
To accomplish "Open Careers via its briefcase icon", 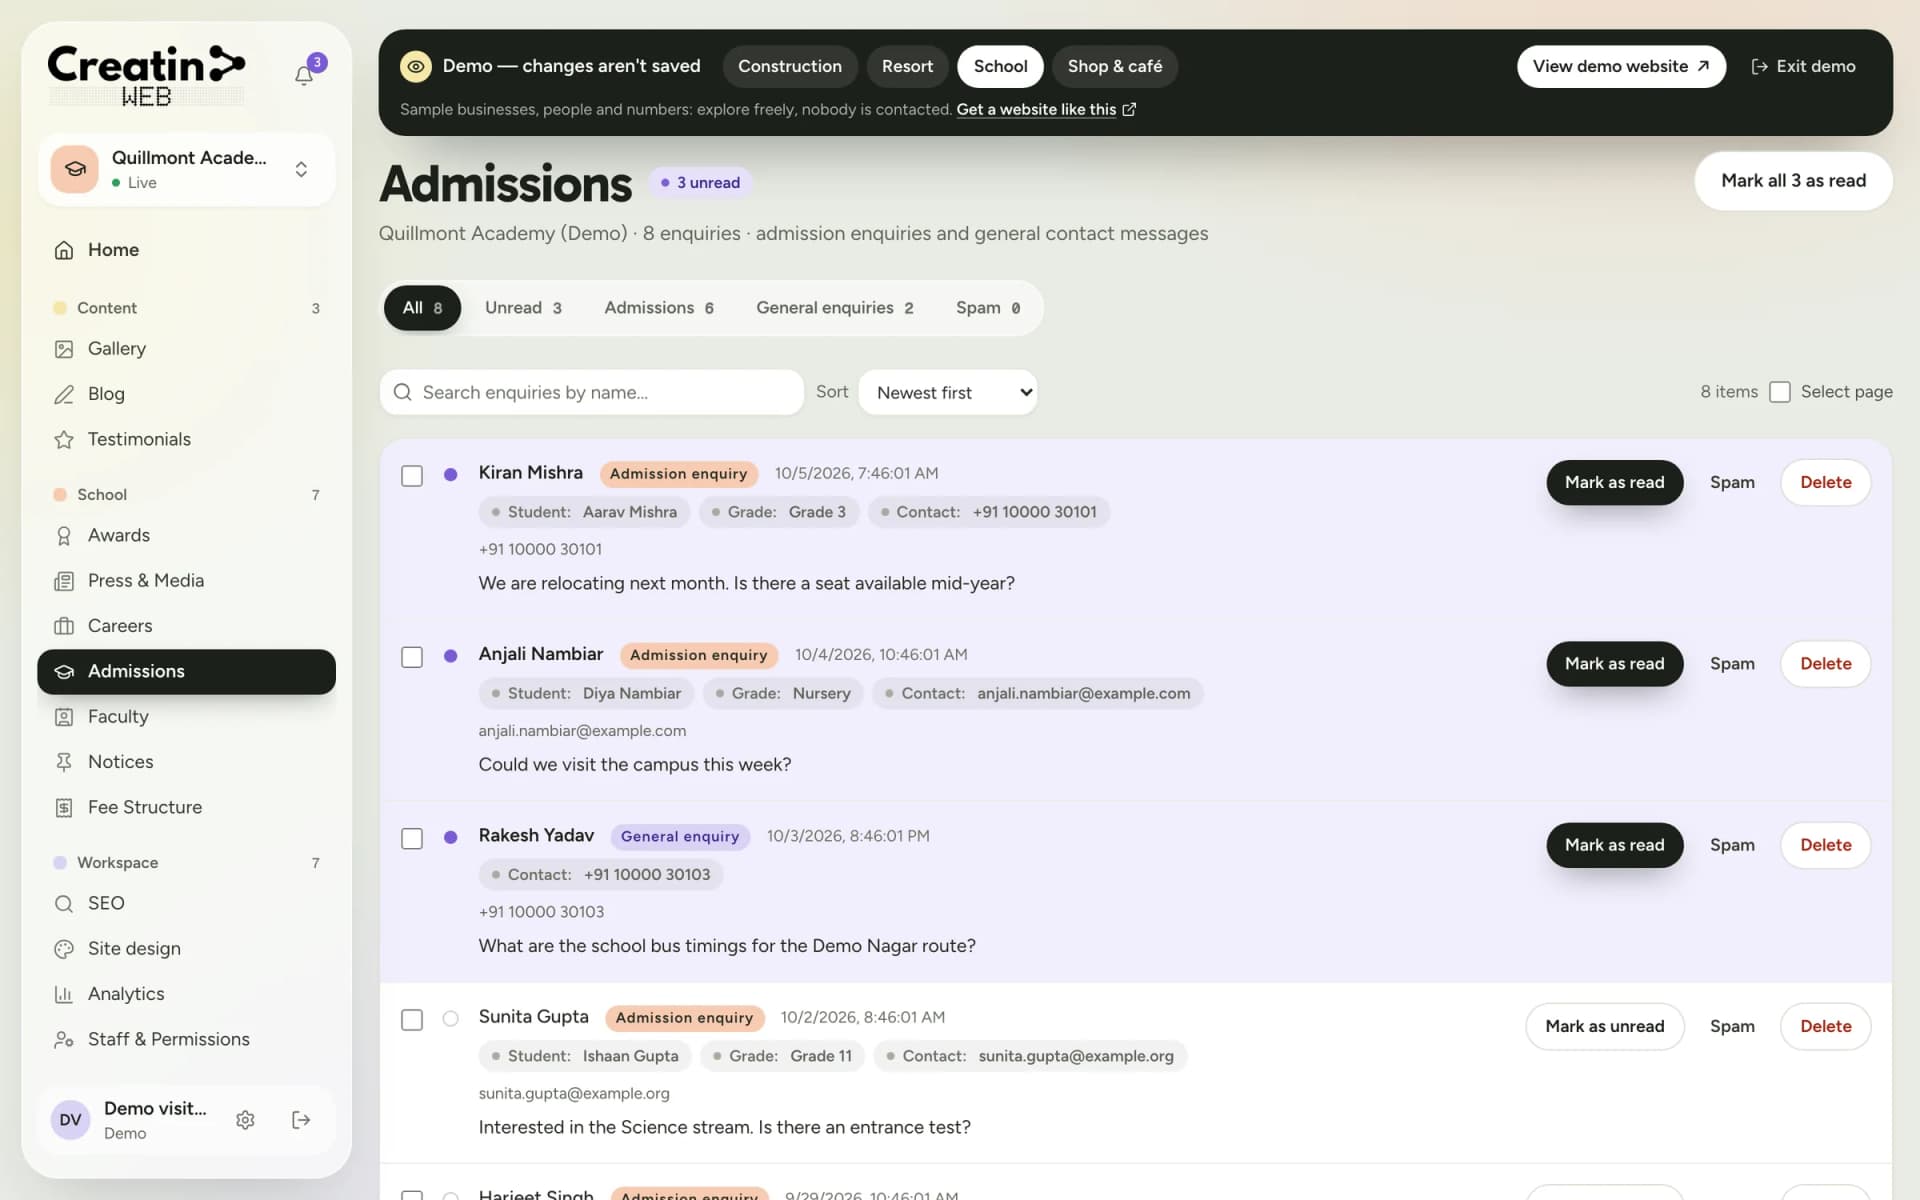I will [x=64, y=626].
